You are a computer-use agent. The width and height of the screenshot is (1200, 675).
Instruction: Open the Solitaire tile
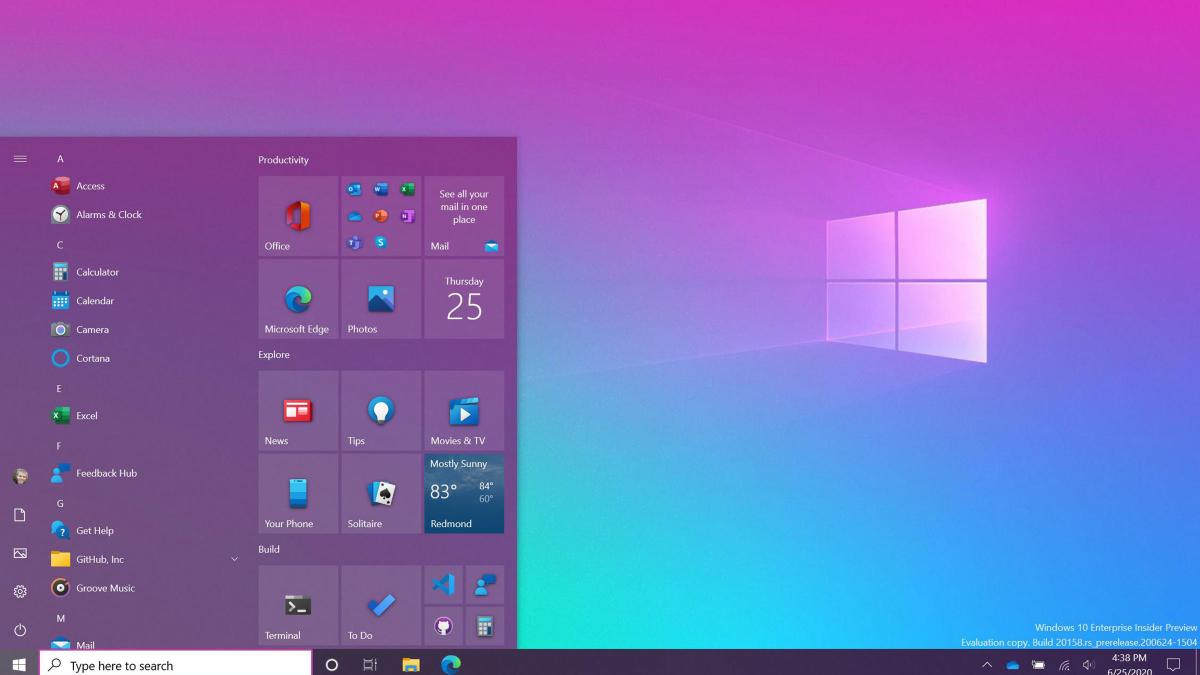pyautogui.click(x=380, y=493)
